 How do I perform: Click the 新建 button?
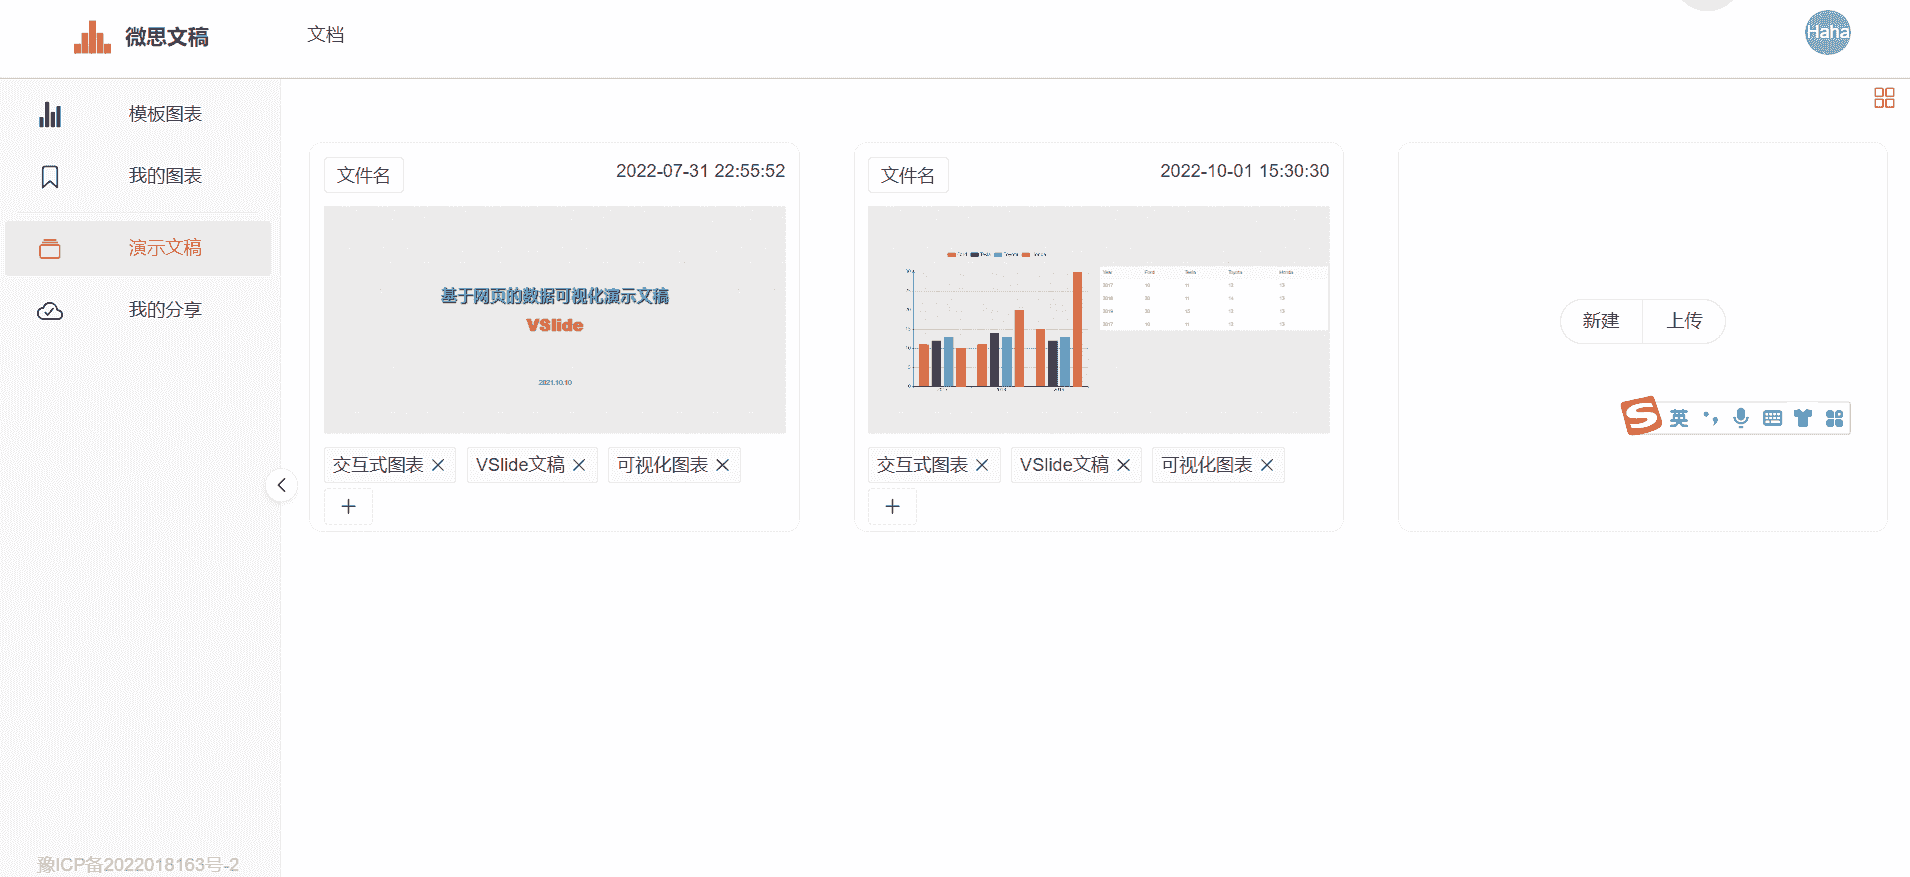[x=1601, y=321]
